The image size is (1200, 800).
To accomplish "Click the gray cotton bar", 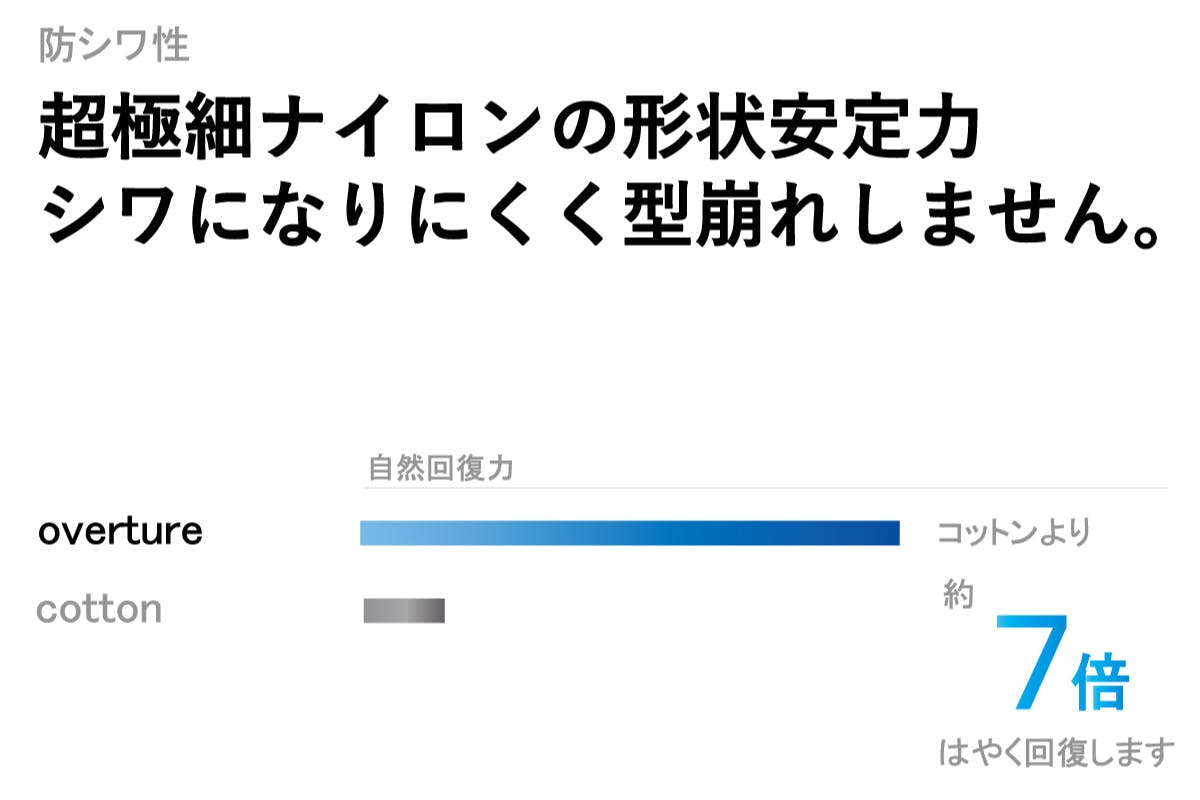I will point(403,610).
